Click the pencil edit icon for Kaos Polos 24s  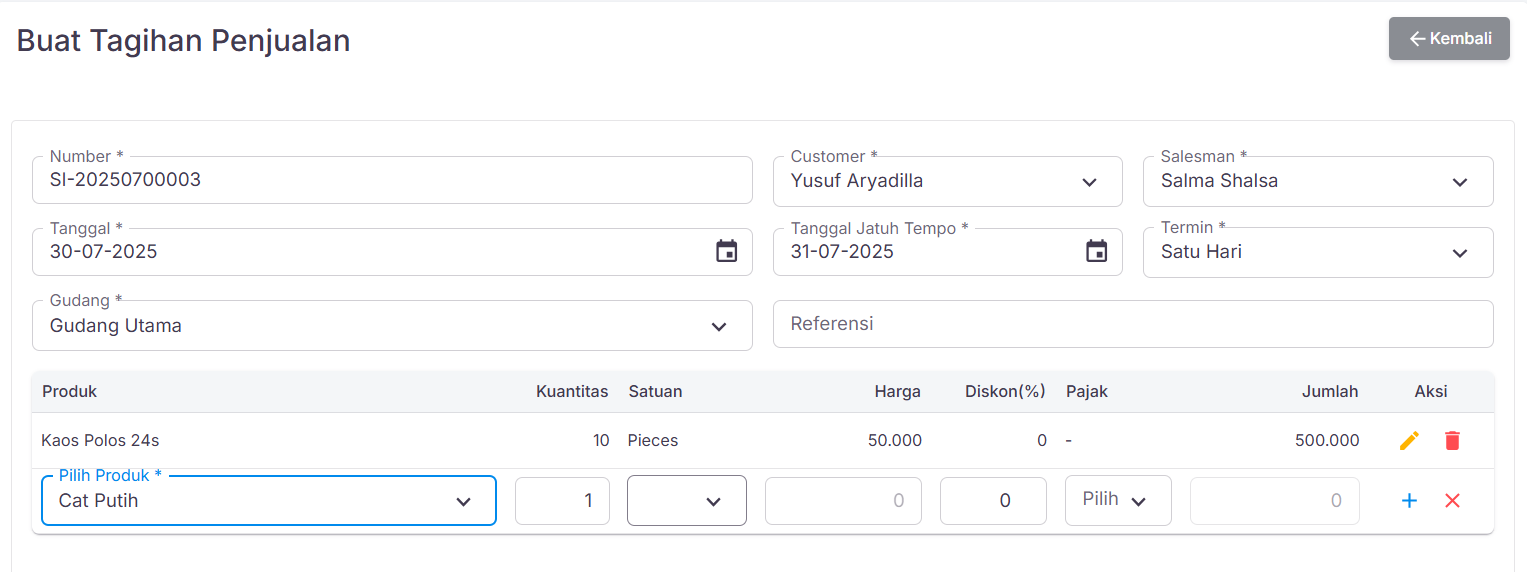tap(1409, 441)
